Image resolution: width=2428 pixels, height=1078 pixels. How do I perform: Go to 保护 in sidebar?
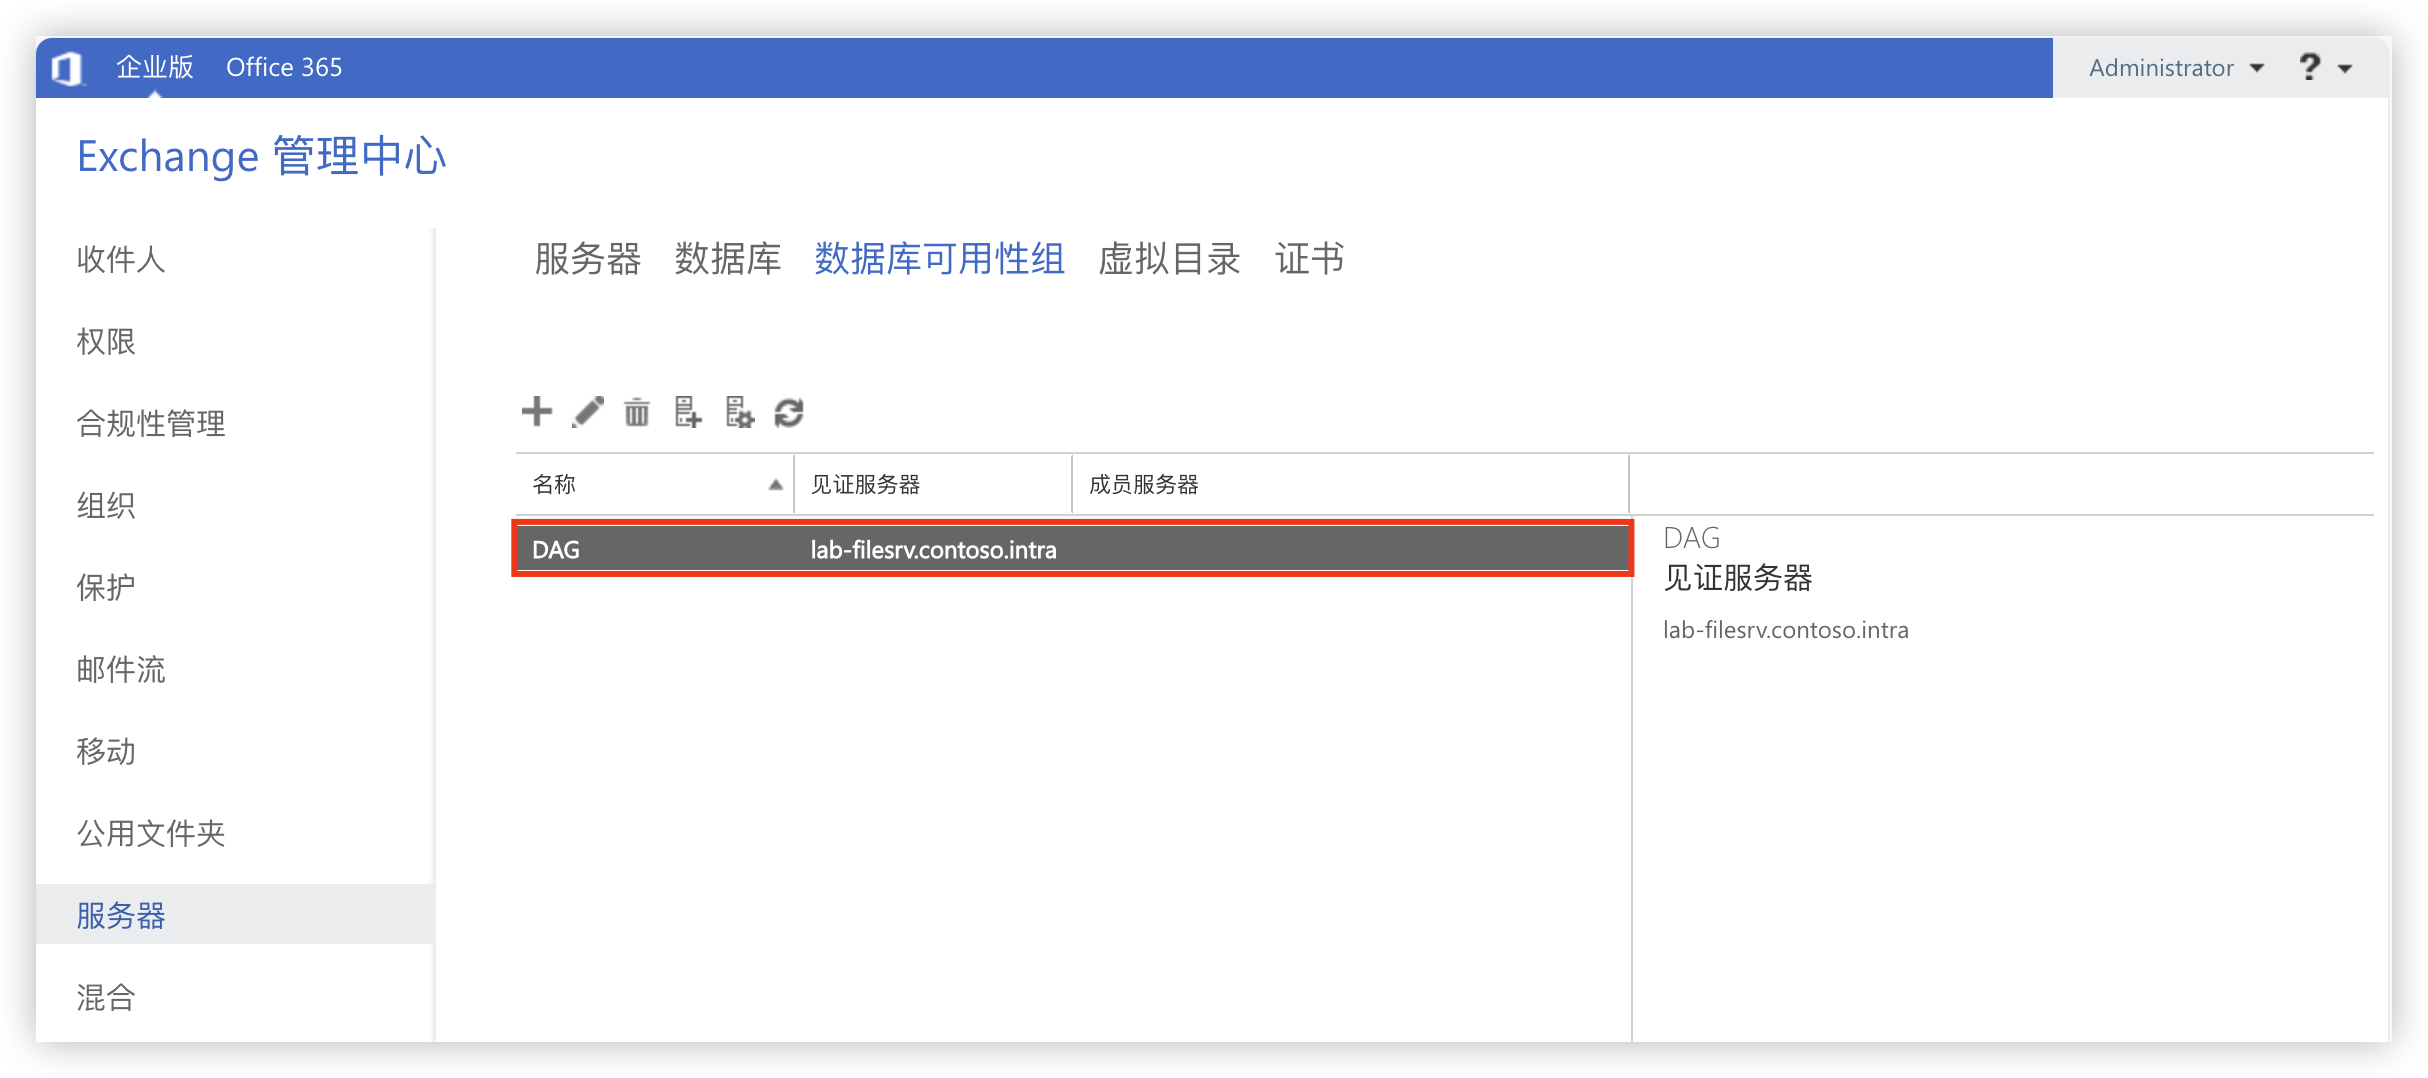pyautogui.click(x=106, y=587)
